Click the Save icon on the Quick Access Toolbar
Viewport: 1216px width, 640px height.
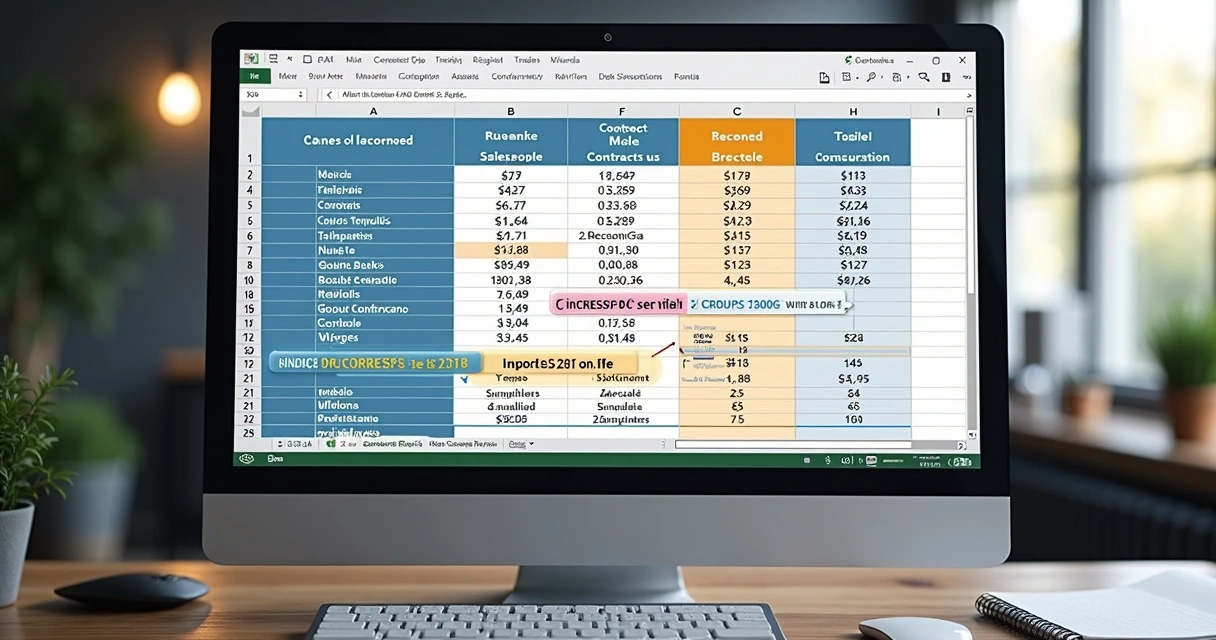[x=272, y=59]
